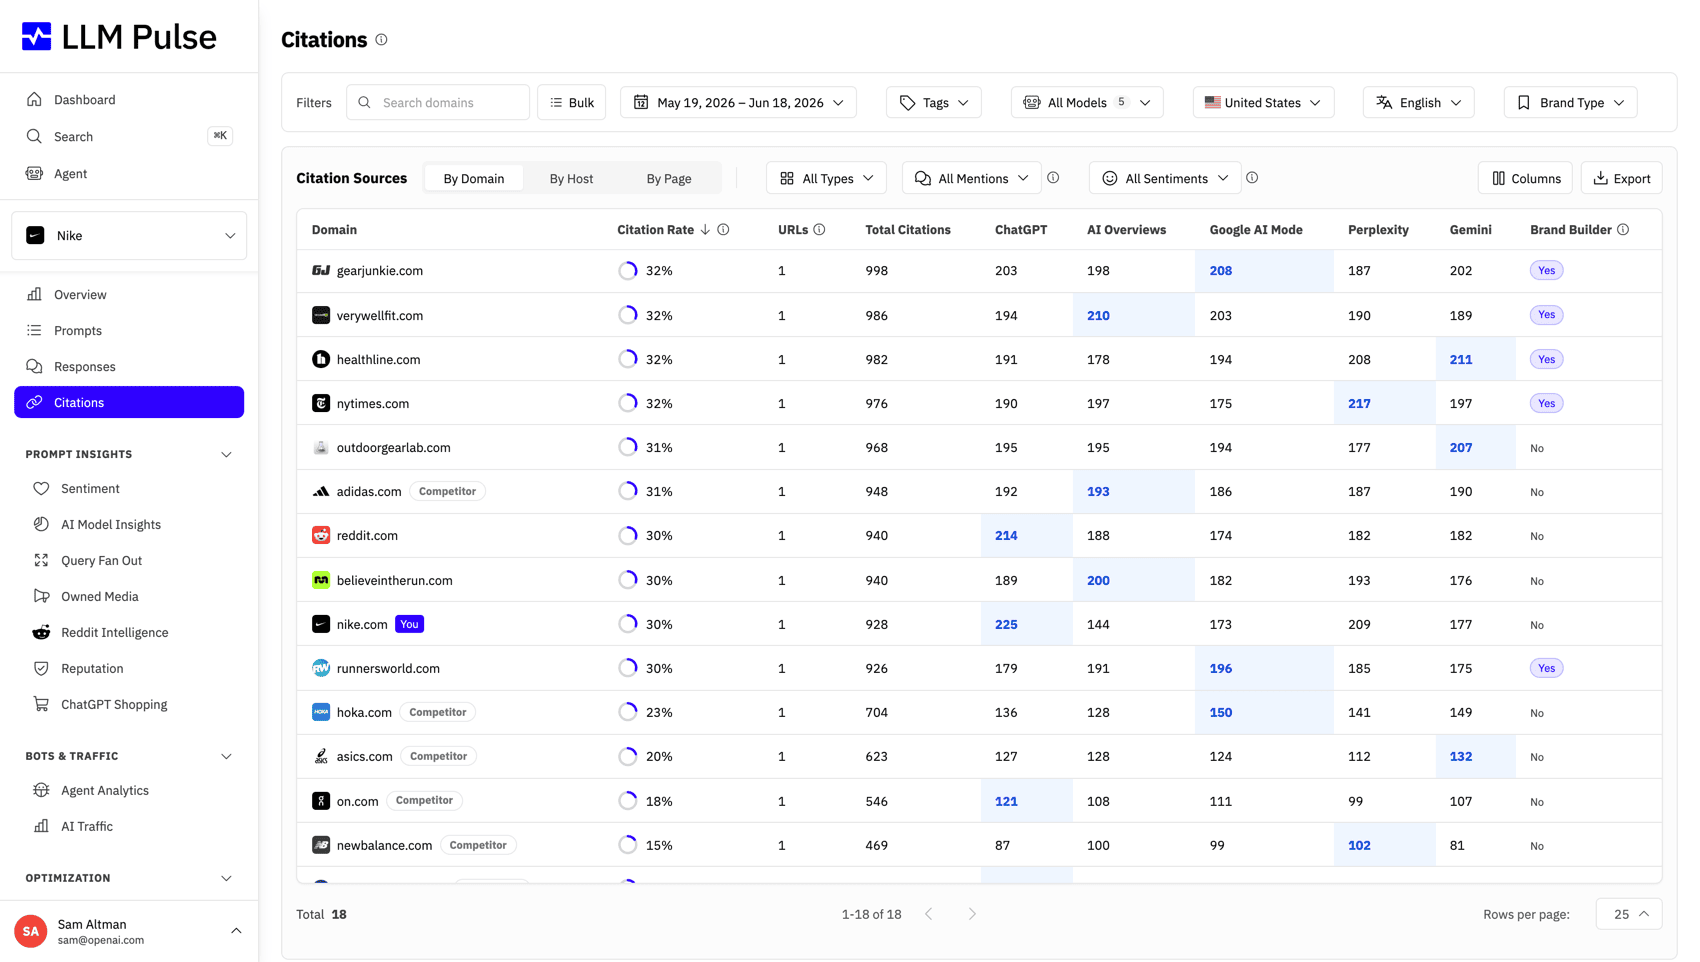Click the healthline.com favicon
Viewport: 1700px width, 962px height.
(321, 359)
